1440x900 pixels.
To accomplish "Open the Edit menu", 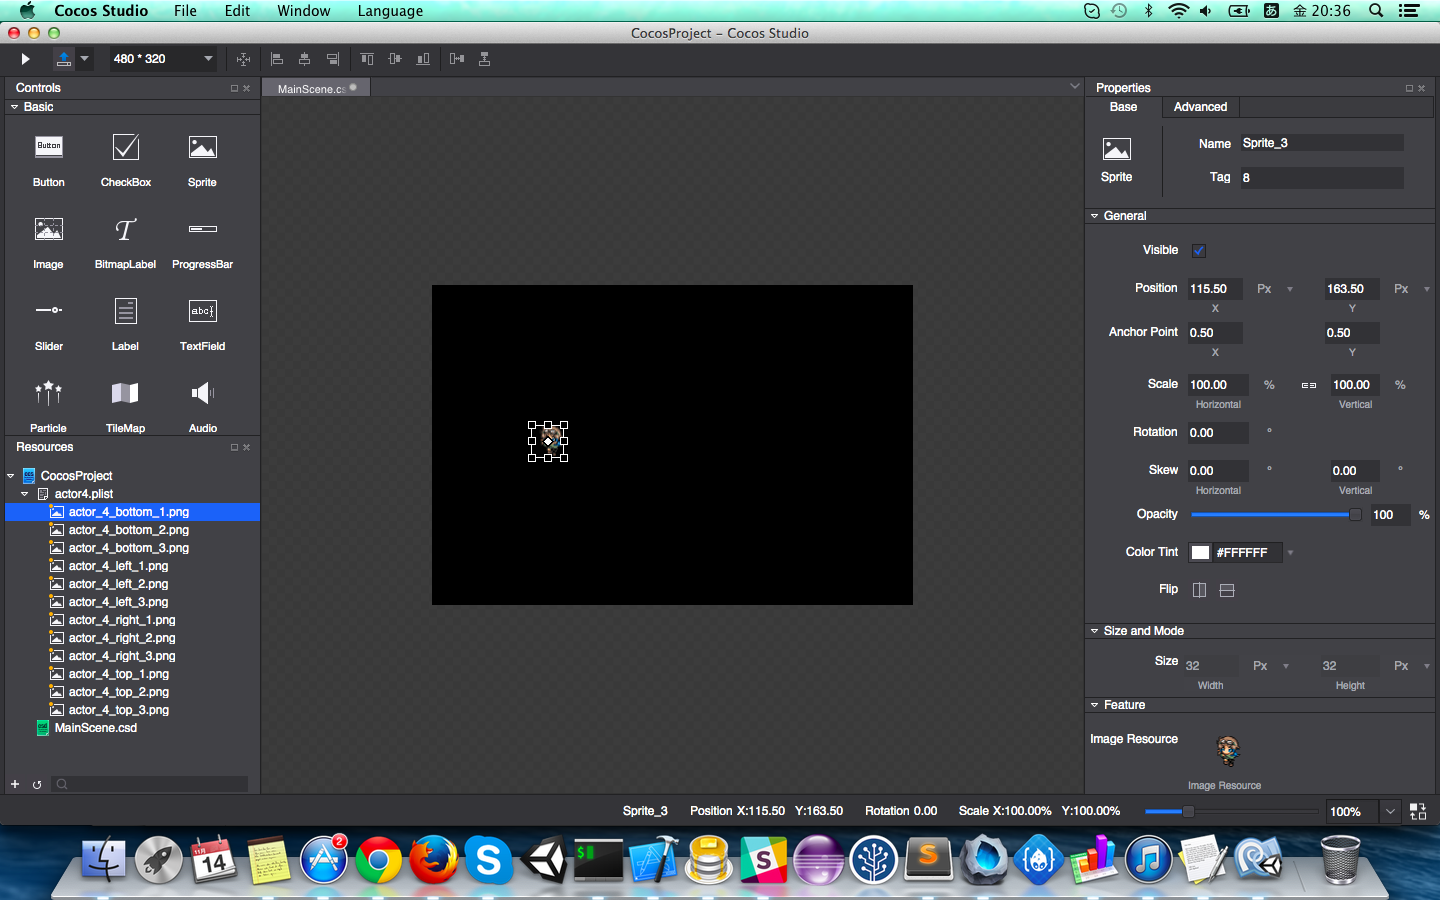I will click(x=237, y=11).
